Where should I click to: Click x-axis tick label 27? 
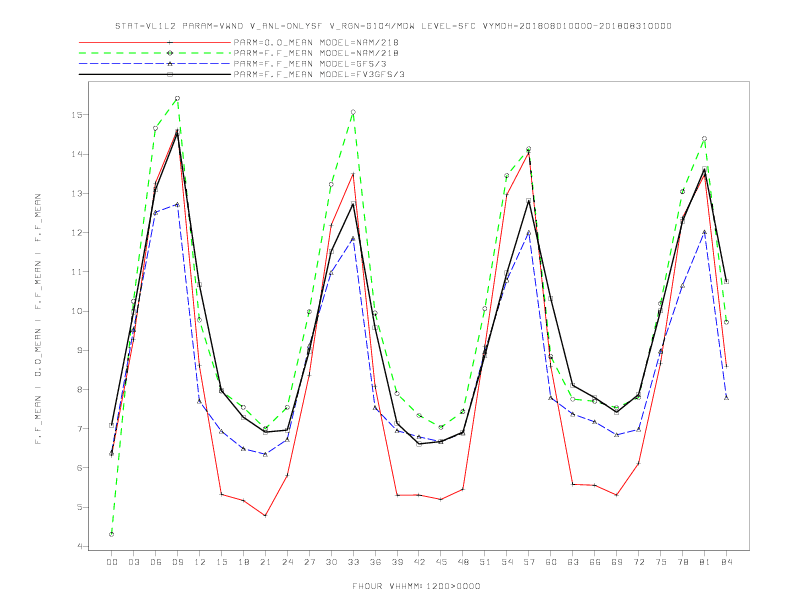coord(309,562)
